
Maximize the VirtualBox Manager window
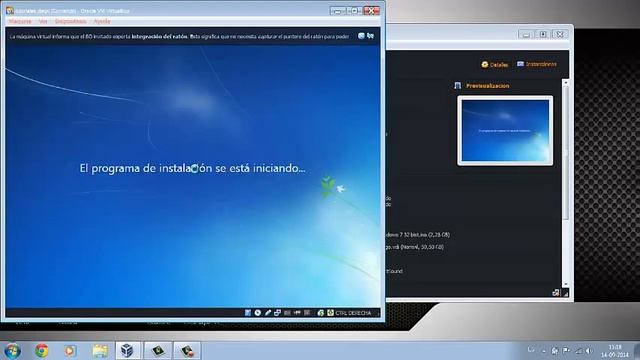pos(543,35)
